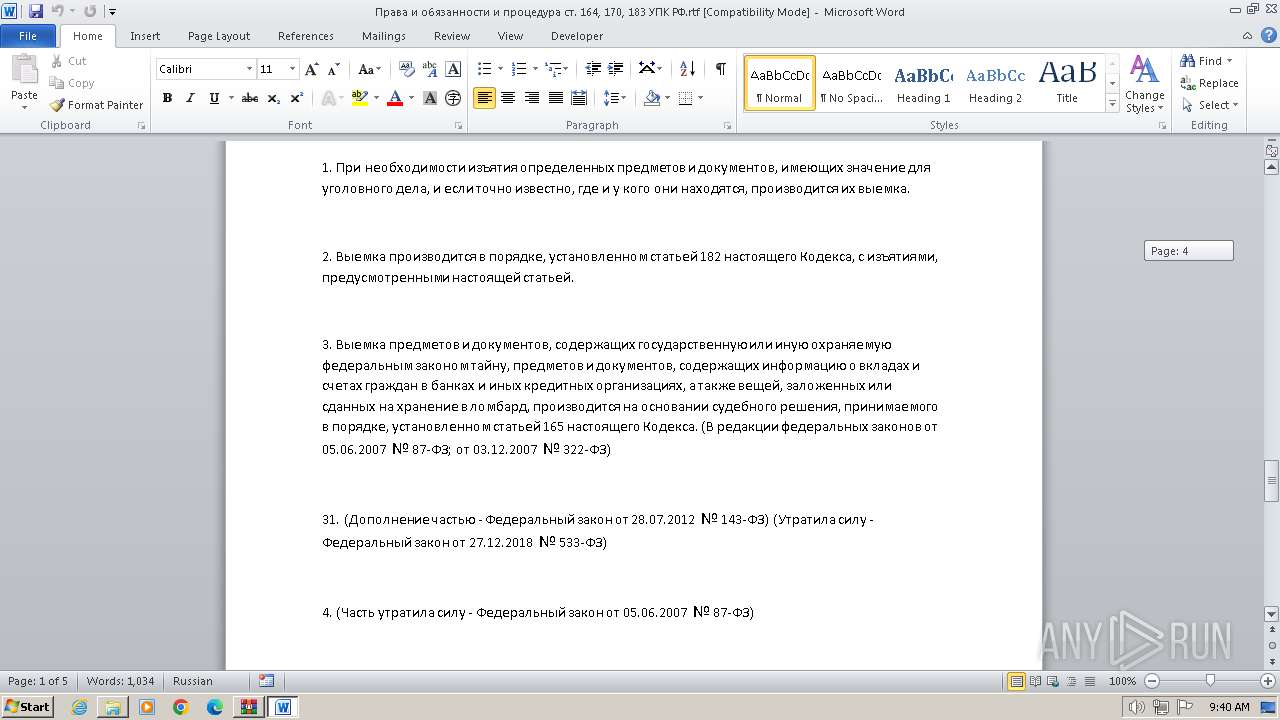This screenshot has height=720, width=1280.
Task: Center the paragraph text
Action: click(508, 98)
